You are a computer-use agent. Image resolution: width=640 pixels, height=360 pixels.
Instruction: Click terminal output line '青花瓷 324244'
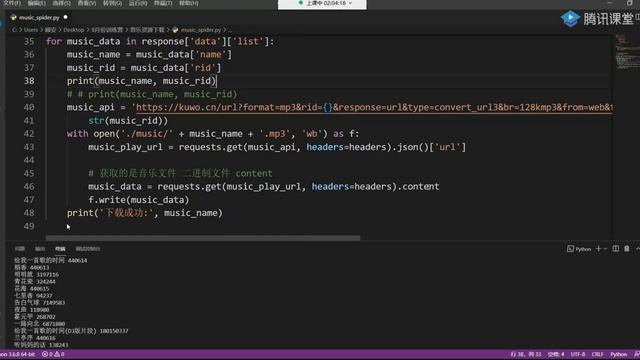click(x=35, y=282)
